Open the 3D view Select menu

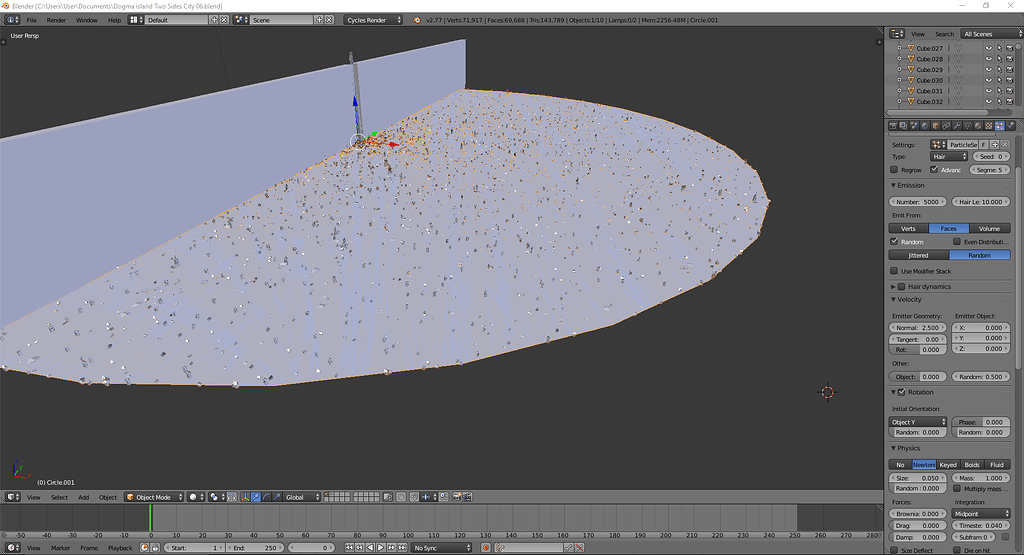[x=59, y=498]
